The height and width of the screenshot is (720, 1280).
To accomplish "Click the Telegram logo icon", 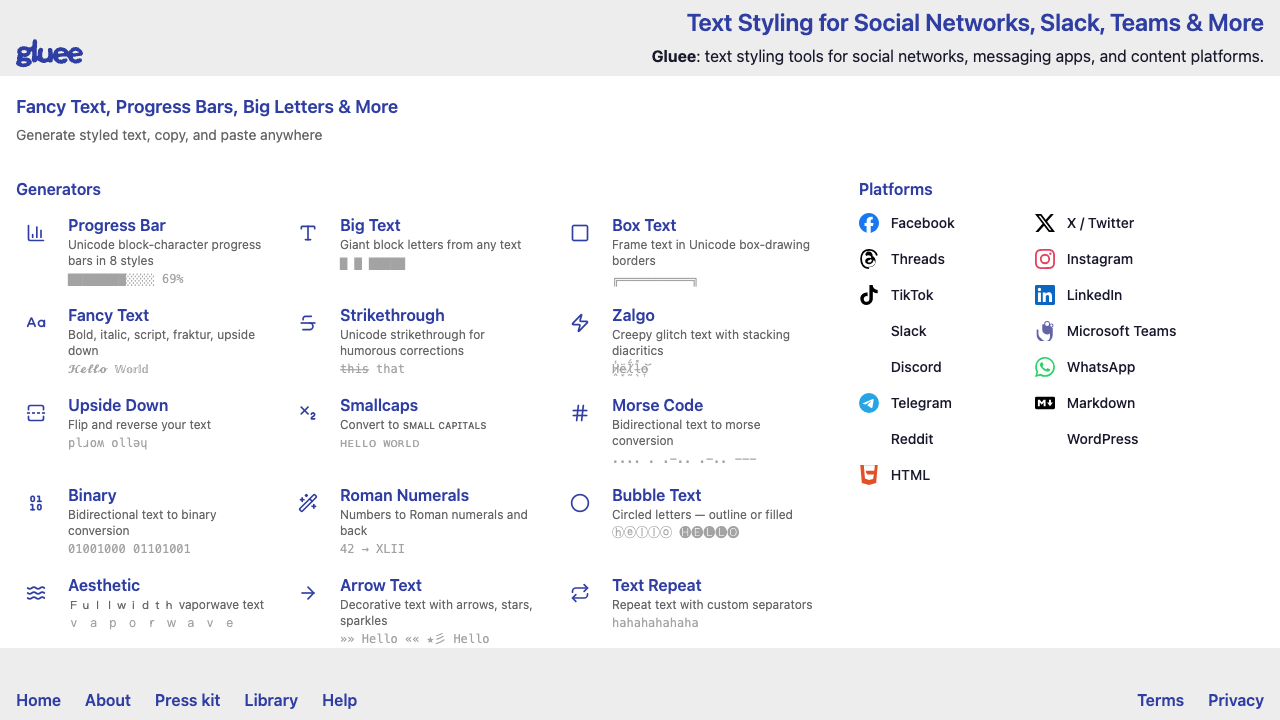I will coord(869,403).
